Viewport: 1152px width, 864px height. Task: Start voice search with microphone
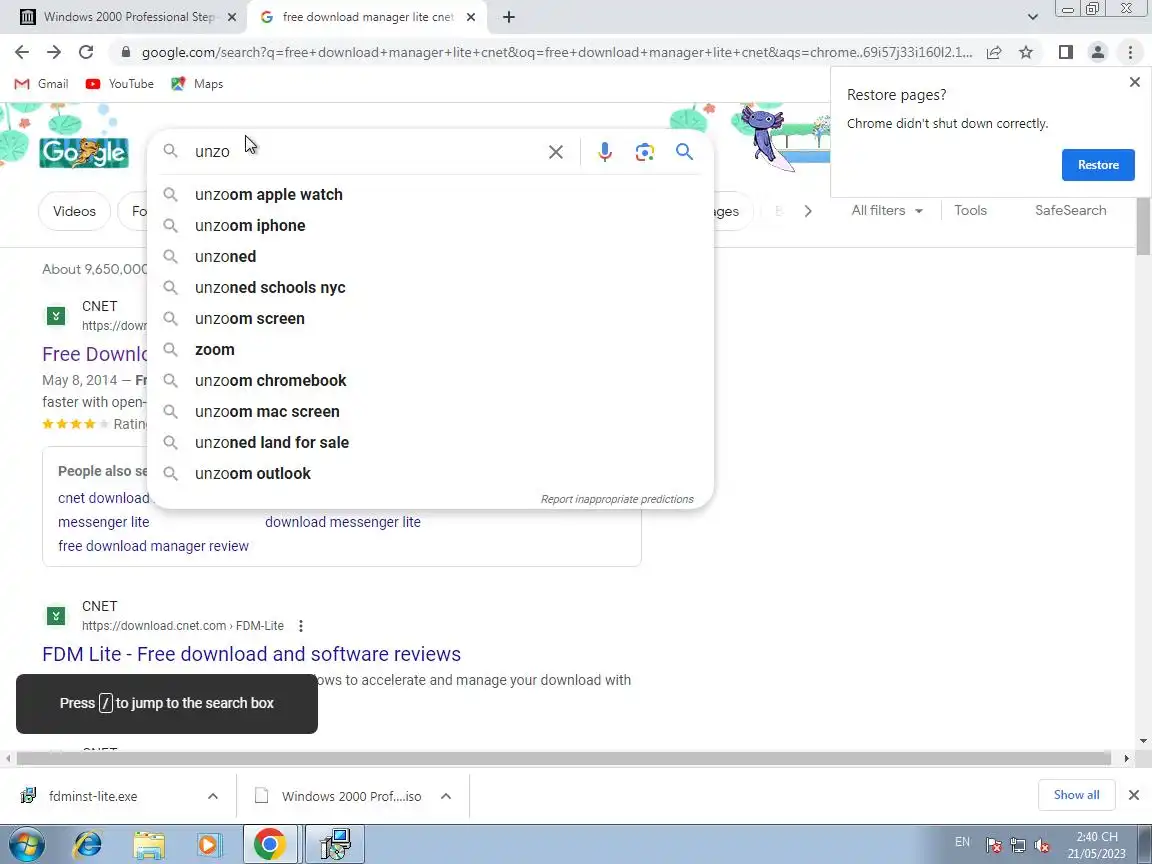pyautogui.click(x=605, y=152)
